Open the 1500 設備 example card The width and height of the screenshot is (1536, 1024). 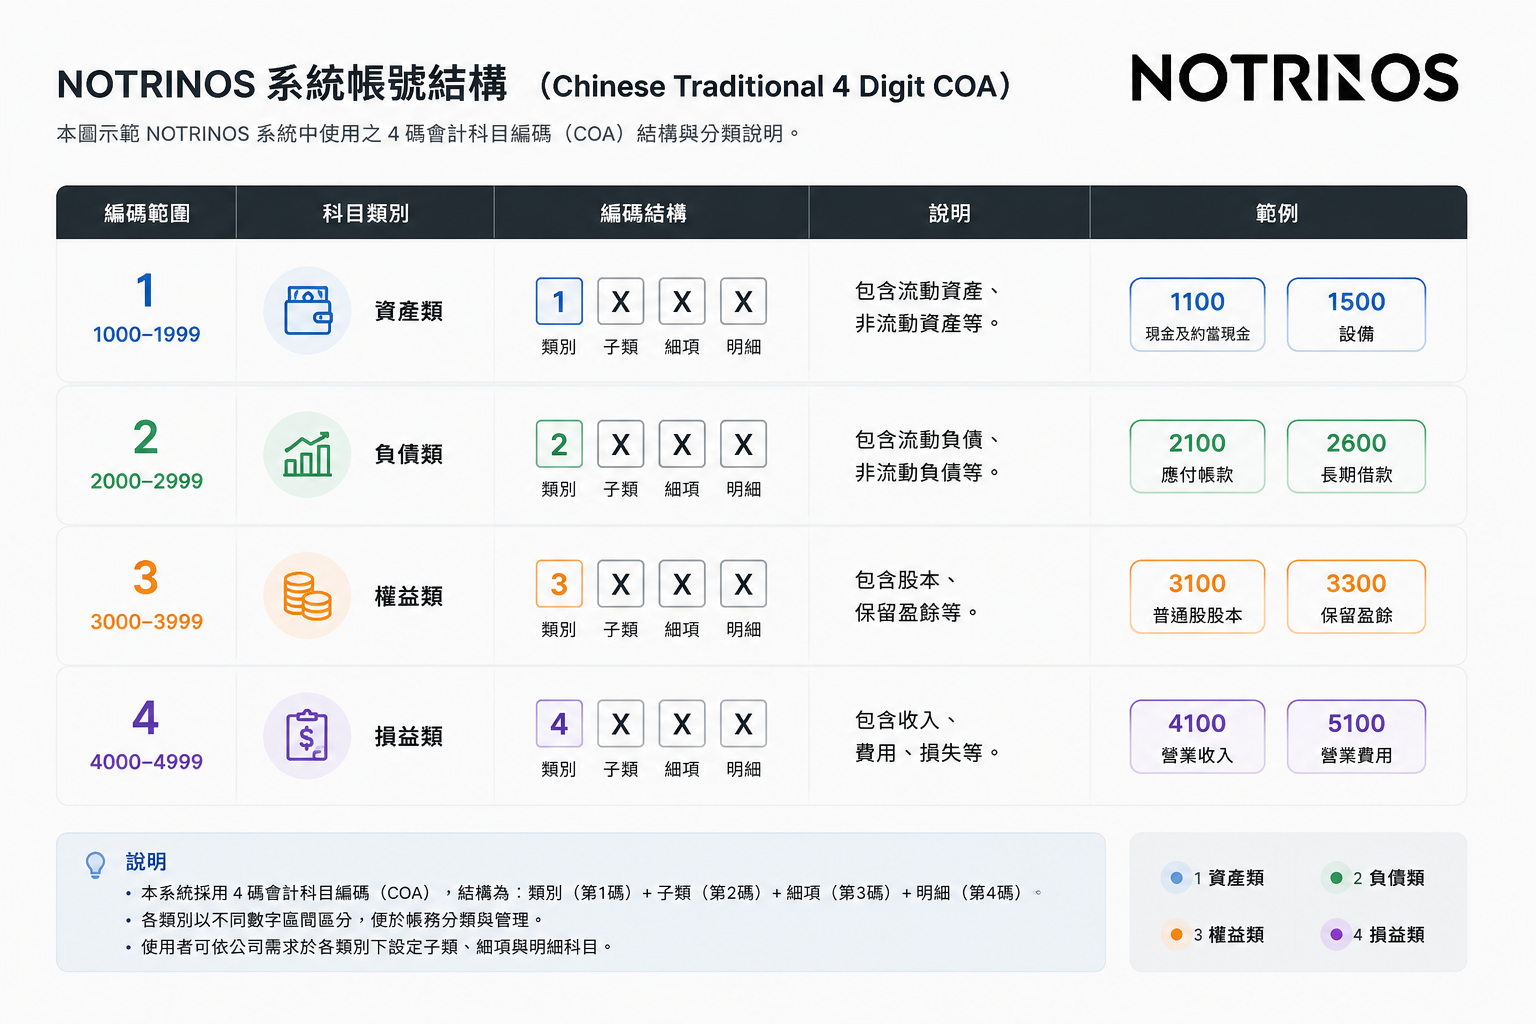coord(1356,314)
